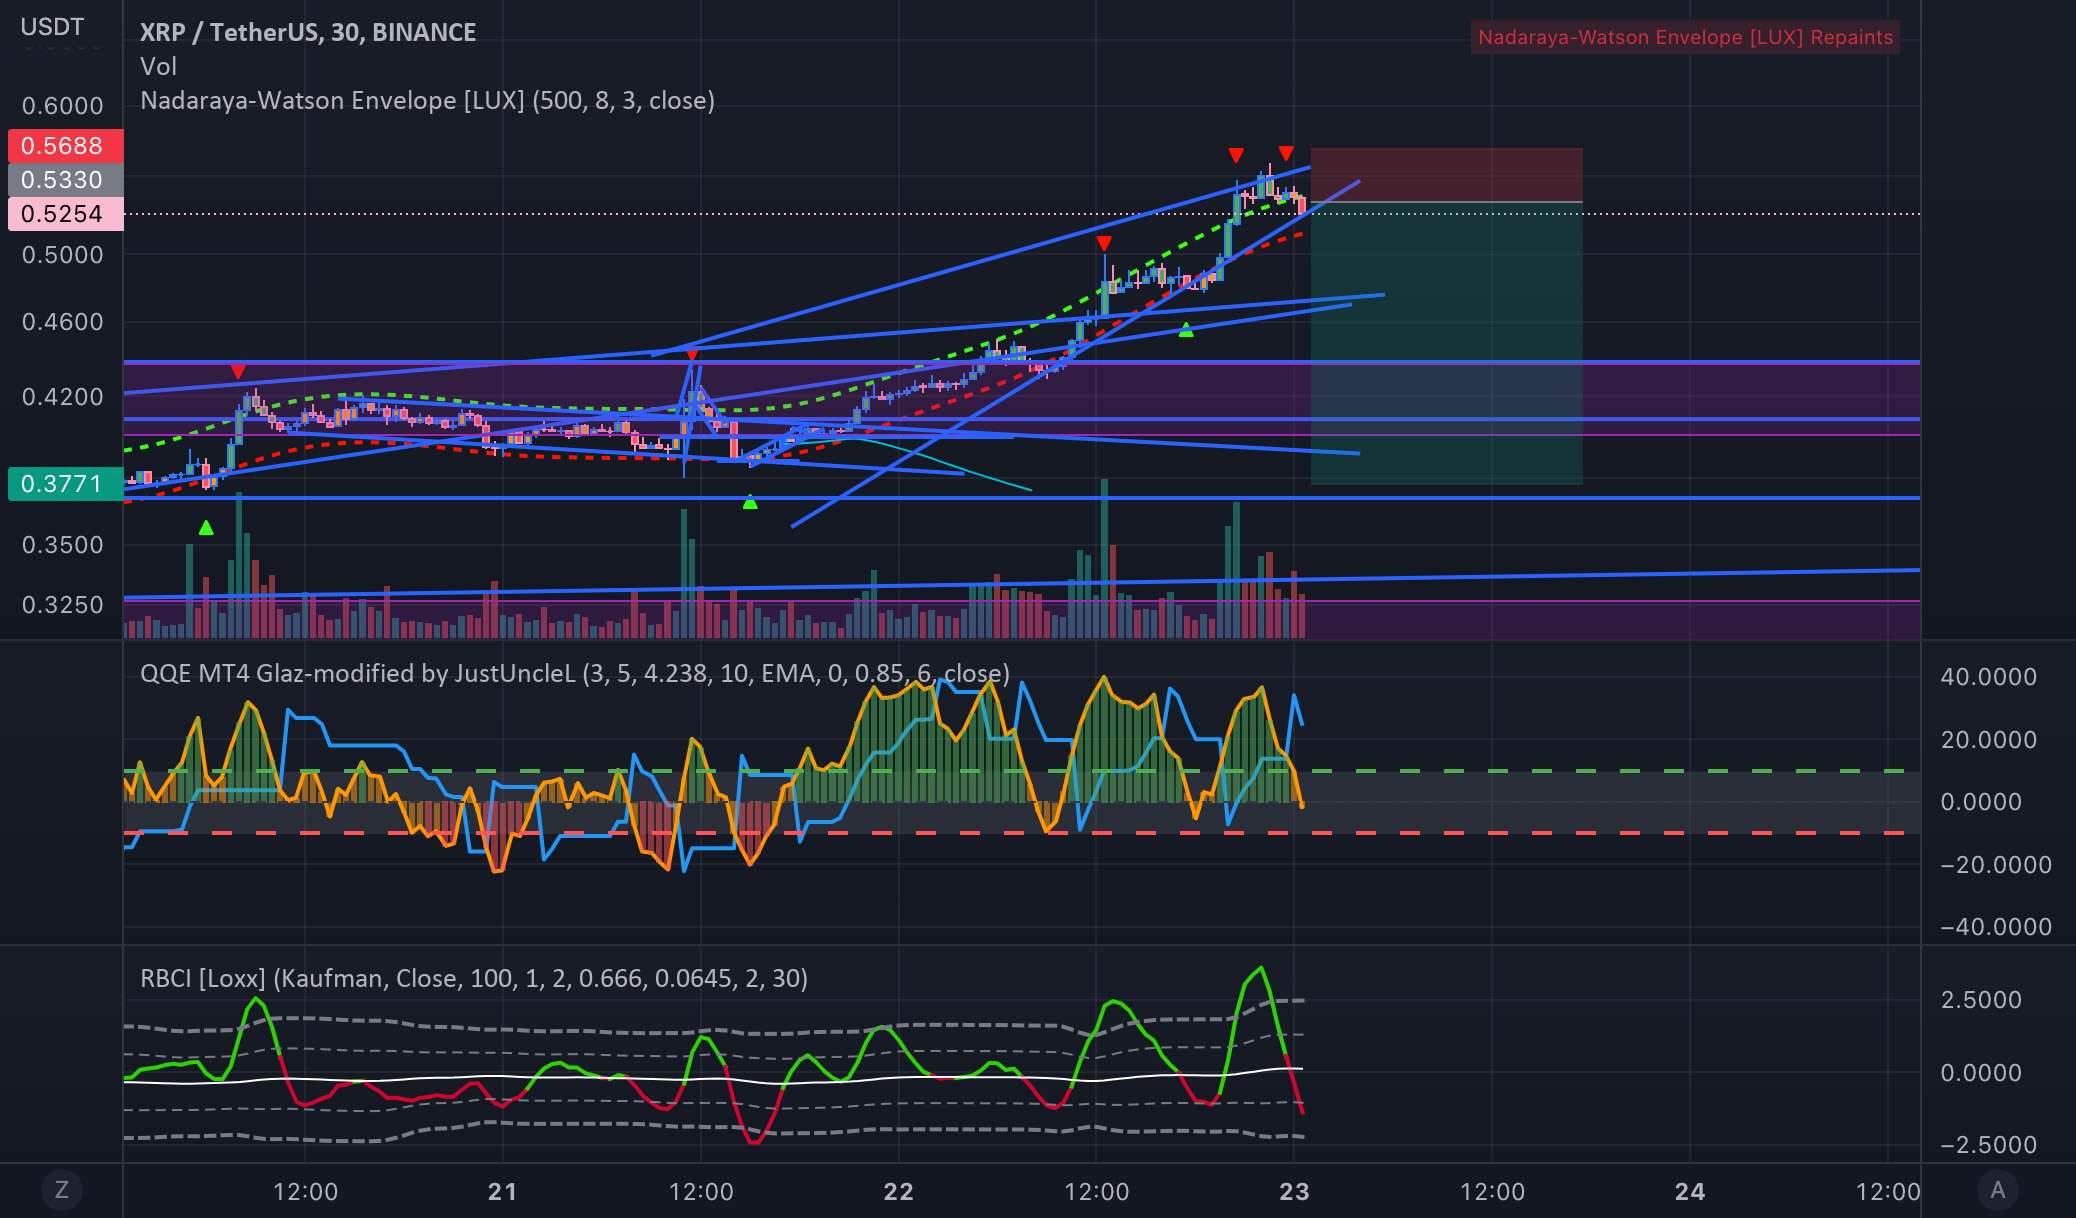
Task: Click the Vol indicator label
Action: pyautogui.click(x=158, y=66)
